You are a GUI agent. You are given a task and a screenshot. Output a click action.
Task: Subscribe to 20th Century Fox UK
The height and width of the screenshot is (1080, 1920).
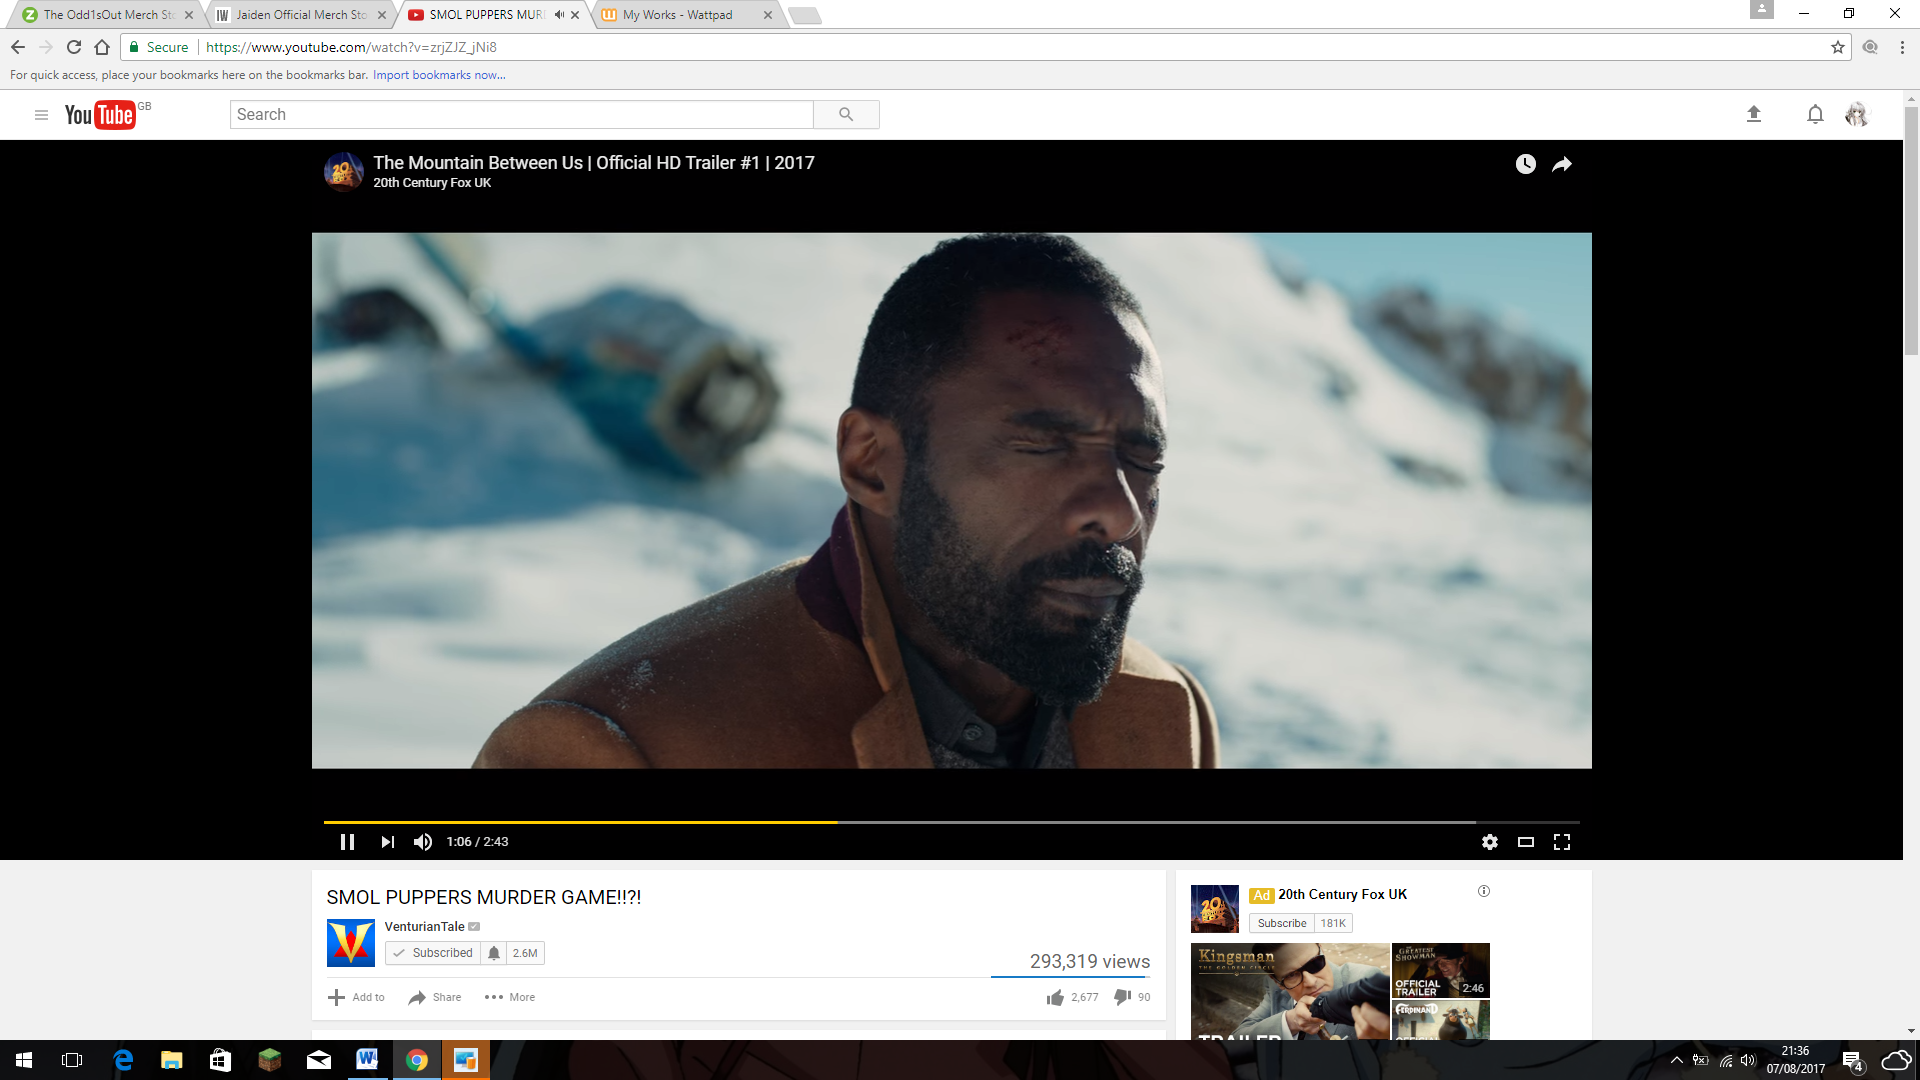pos(1282,923)
